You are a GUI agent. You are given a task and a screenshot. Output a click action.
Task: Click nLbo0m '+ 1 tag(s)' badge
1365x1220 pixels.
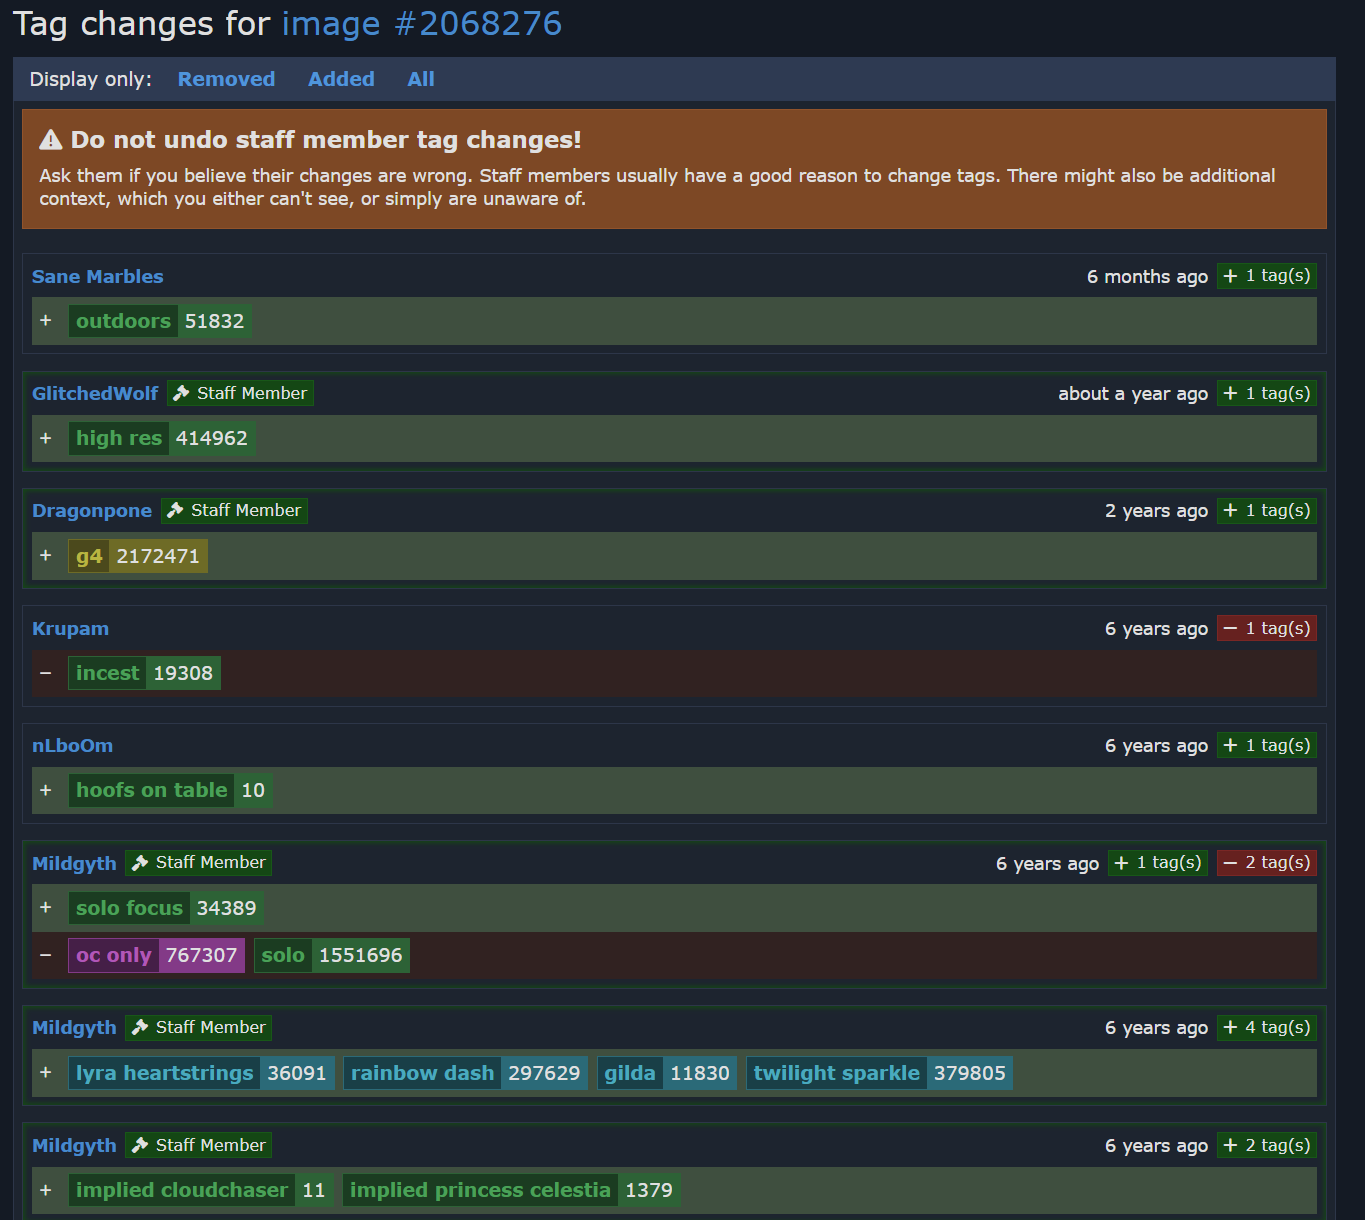coord(1267,746)
